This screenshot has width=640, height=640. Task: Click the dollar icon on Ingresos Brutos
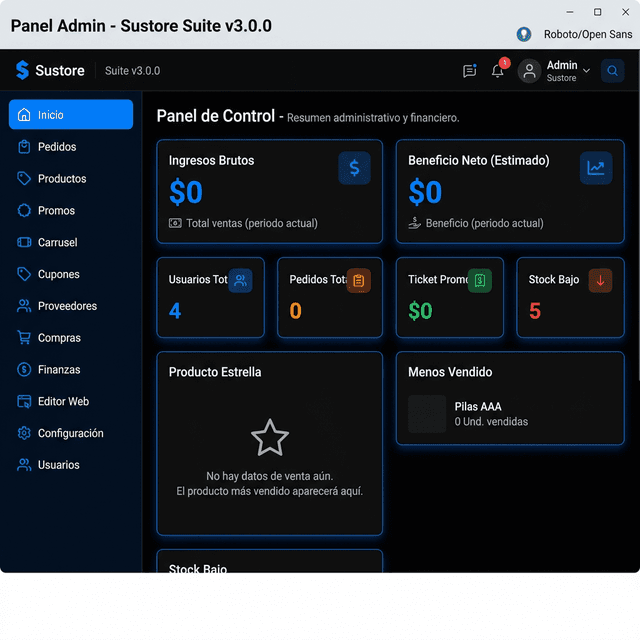click(354, 168)
